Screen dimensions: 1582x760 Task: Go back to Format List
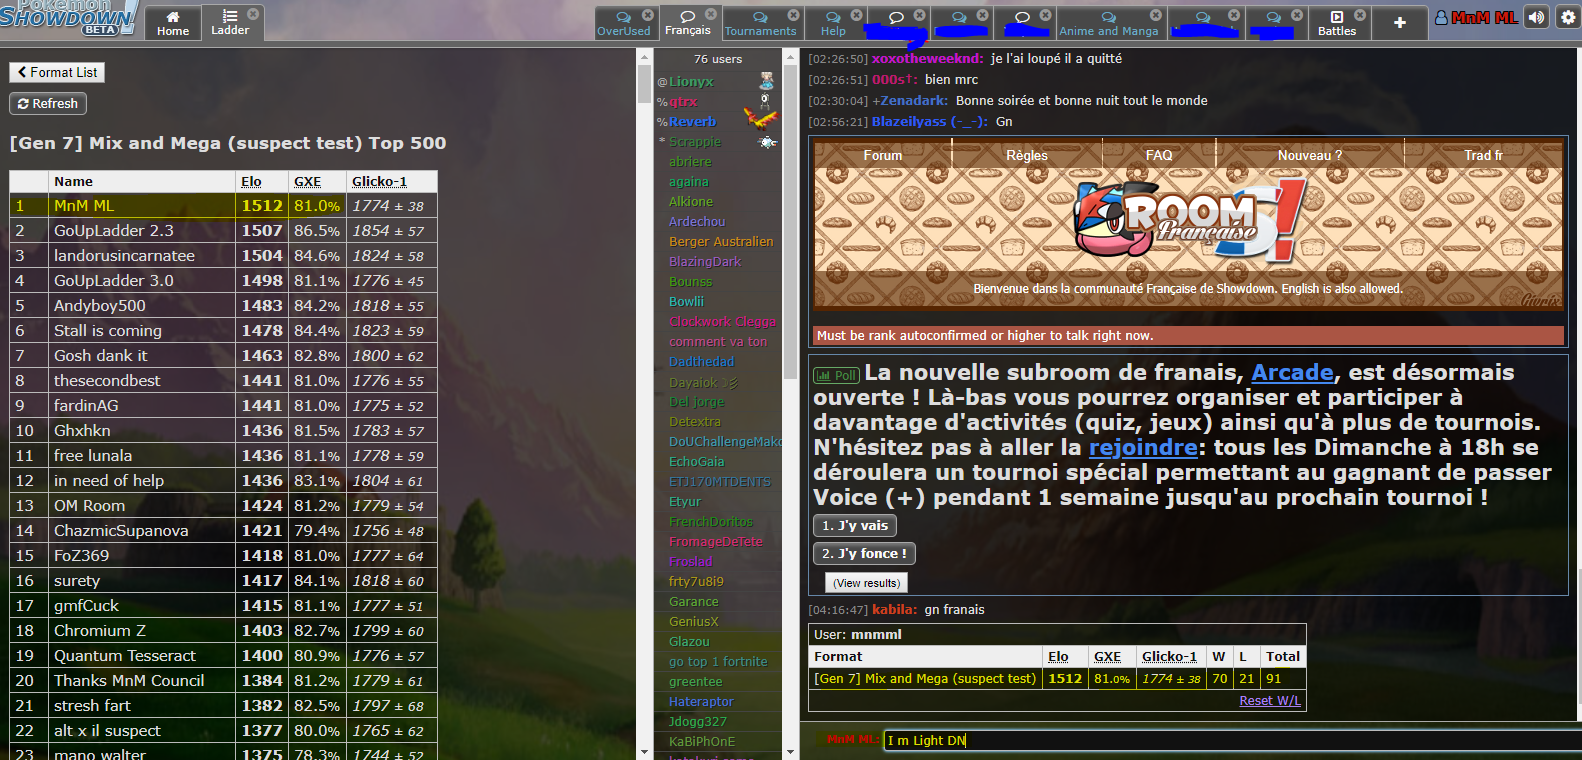pos(57,72)
